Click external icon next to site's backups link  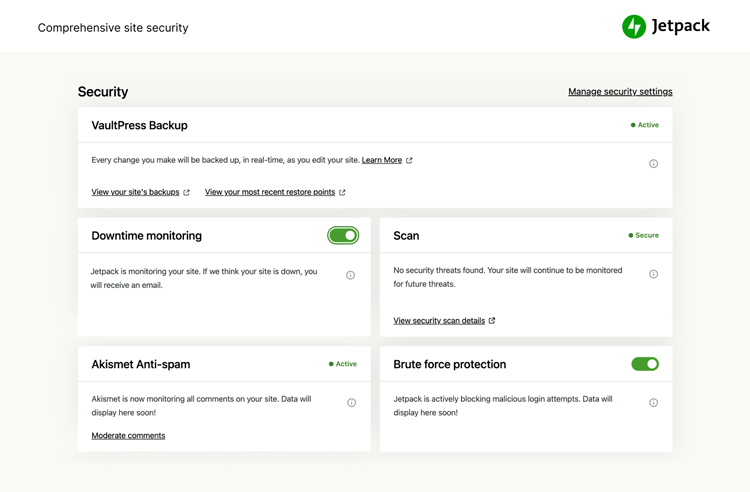click(187, 192)
